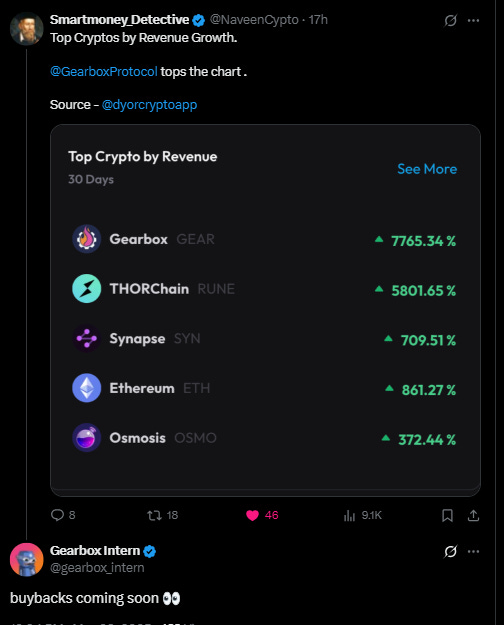This screenshot has width=504, height=625.
Task: Toggle the pink like heart
Action: pos(252,515)
